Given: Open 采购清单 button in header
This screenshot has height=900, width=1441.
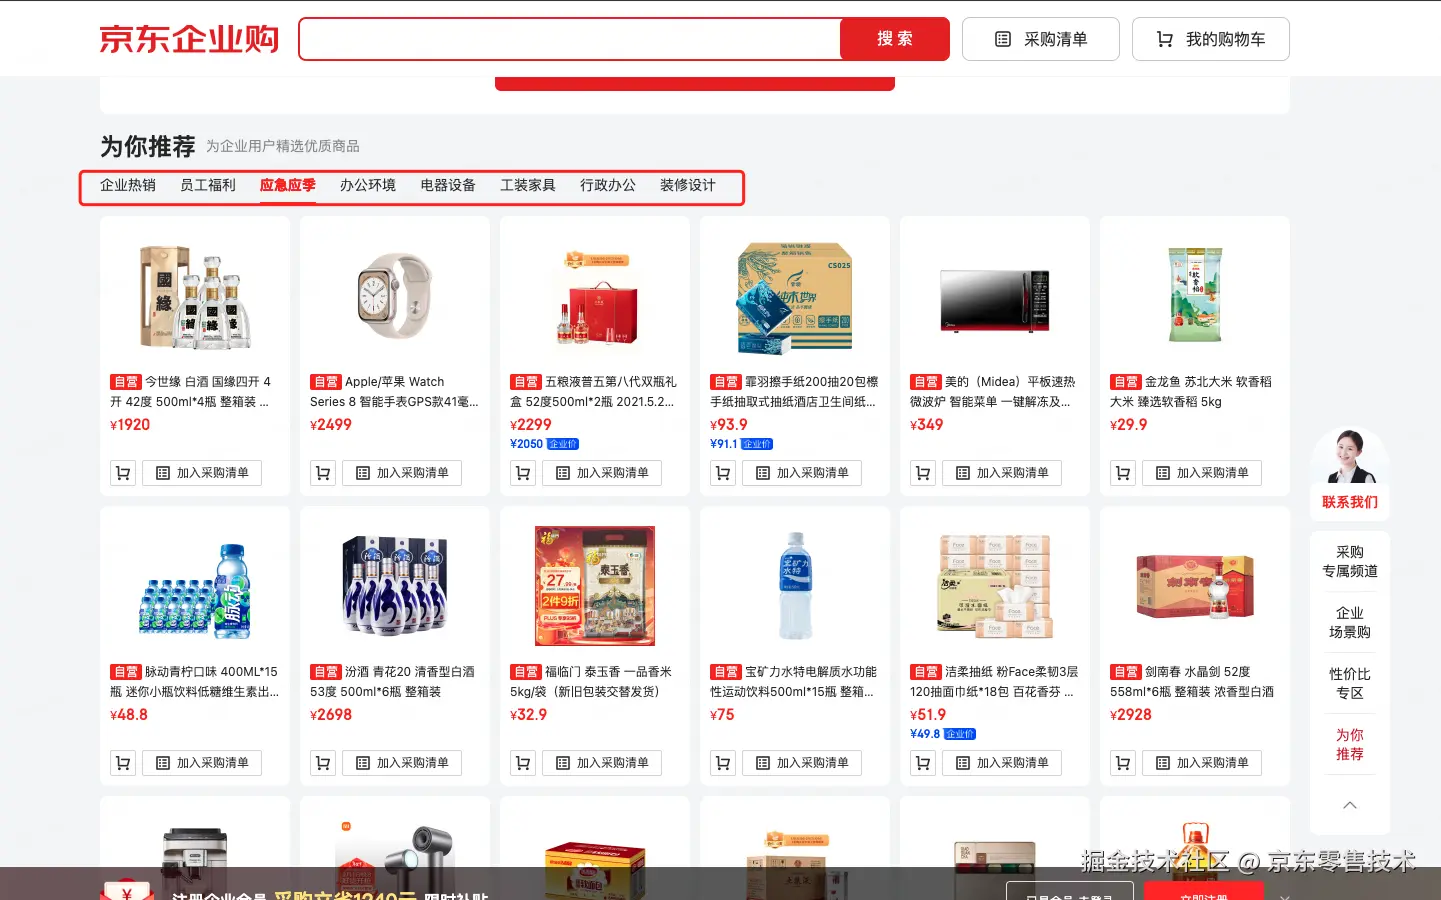Looking at the screenshot, I should click(1041, 39).
